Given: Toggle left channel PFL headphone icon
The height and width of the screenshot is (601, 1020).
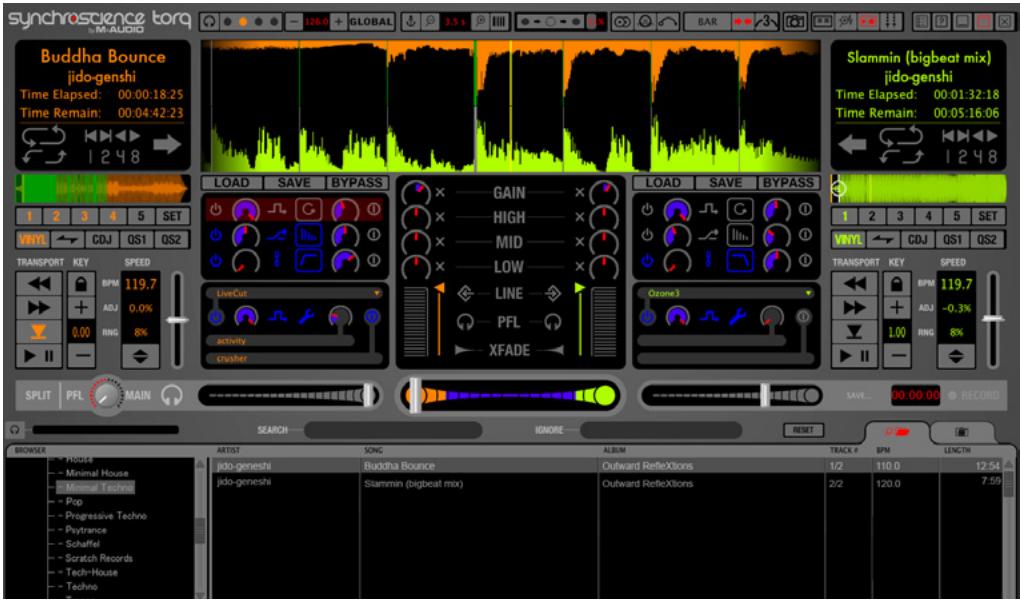Looking at the screenshot, I should 465,321.
